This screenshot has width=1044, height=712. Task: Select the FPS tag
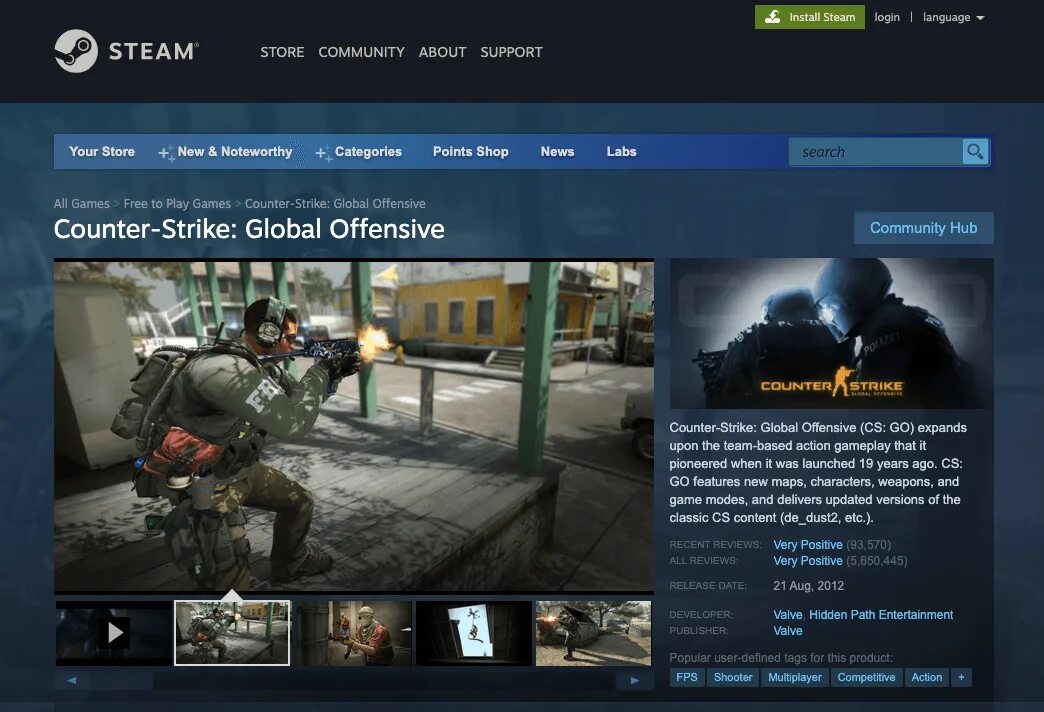686,677
